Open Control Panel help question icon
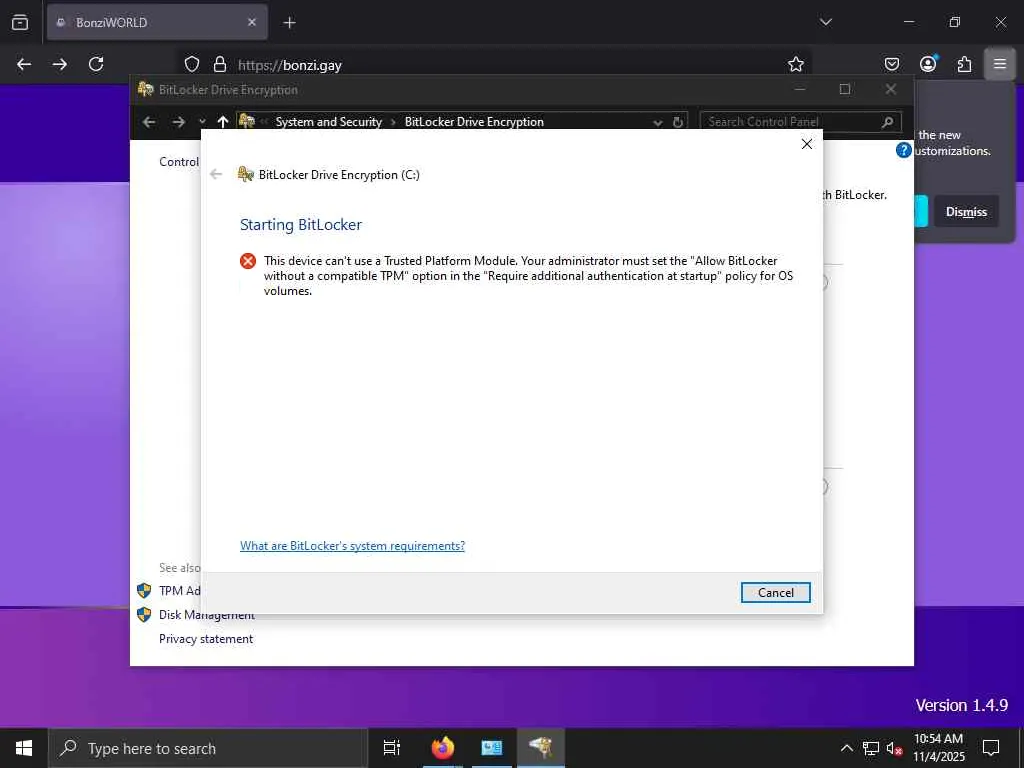This screenshot has height=768, width=1024. coord(903,150)
